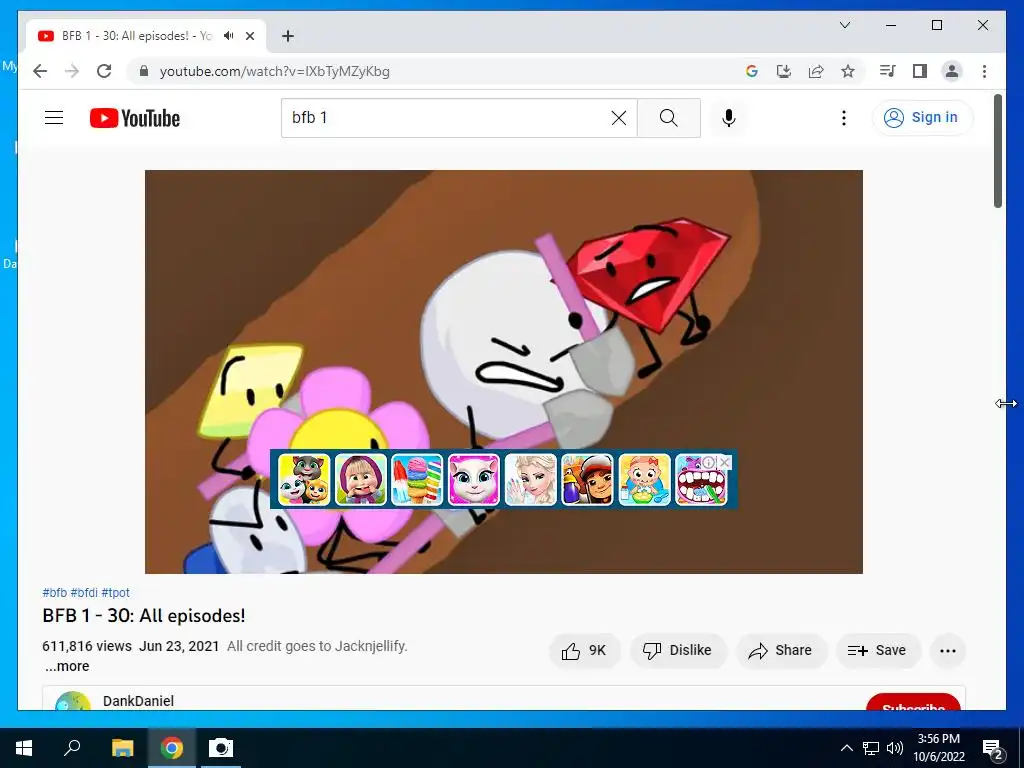Open the camera app on taskbar
This screenshot has width=1024, height=768.
pos(221,748)
